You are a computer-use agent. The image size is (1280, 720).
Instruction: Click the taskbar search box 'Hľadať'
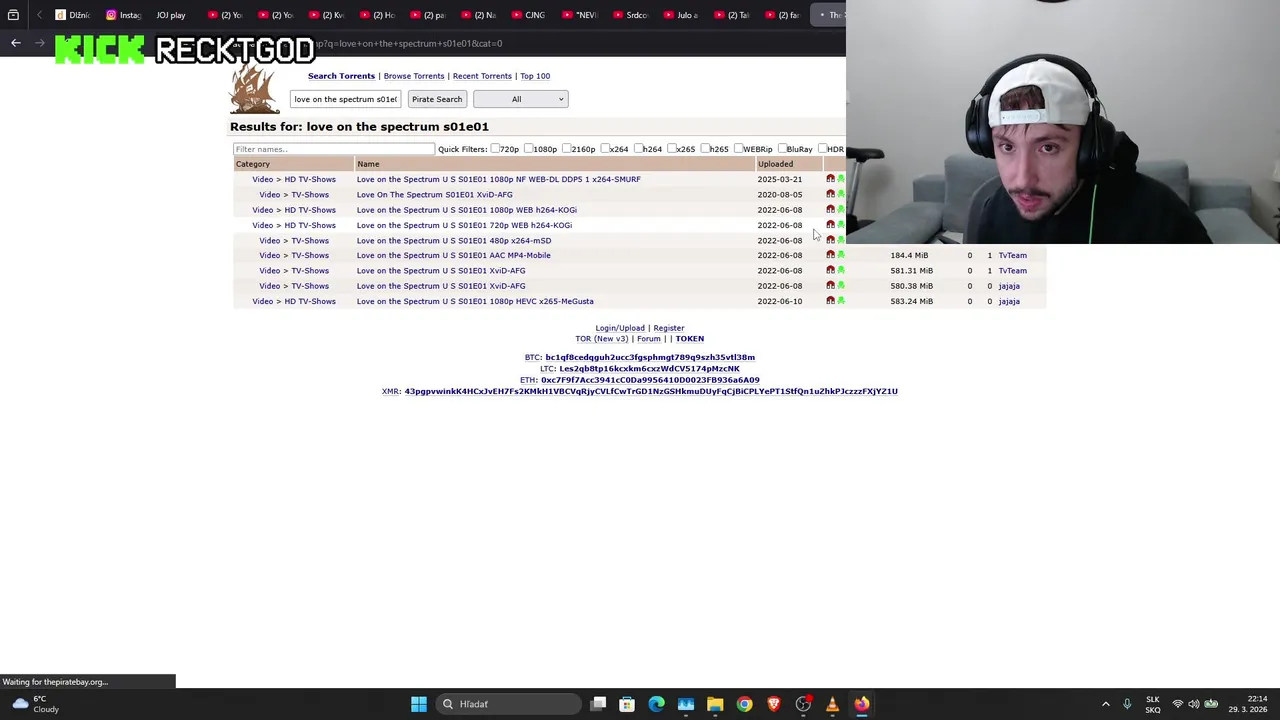tap(510, 704)
